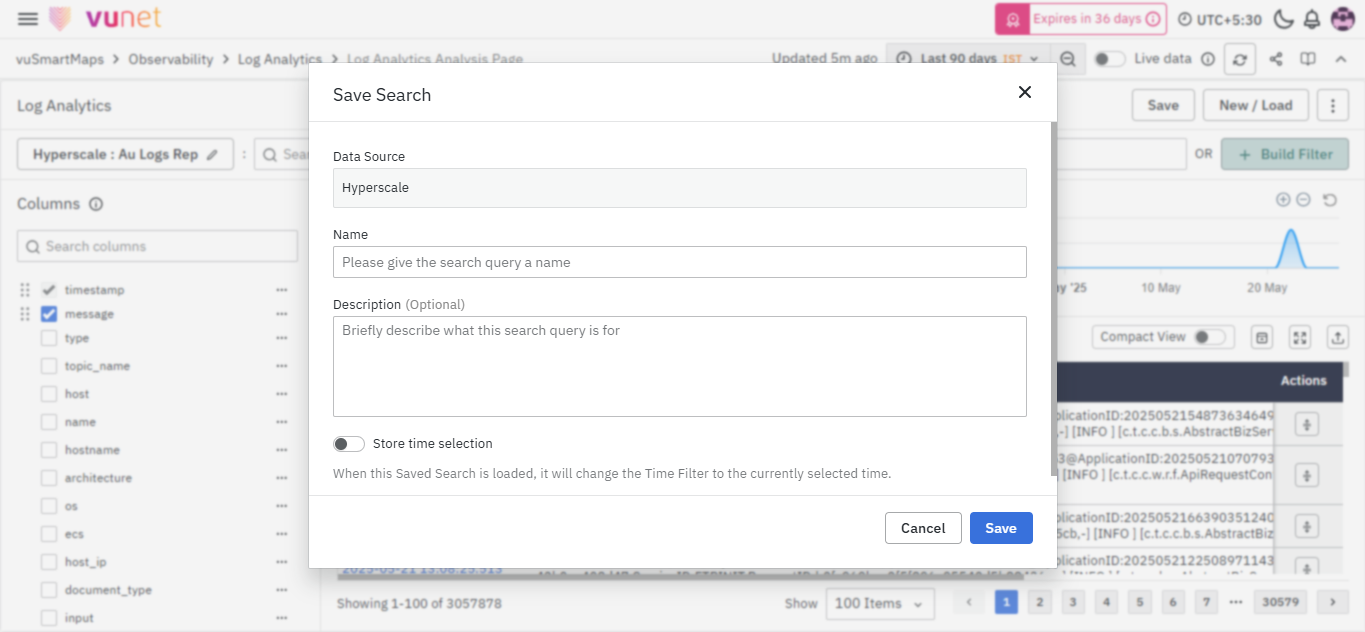
Task: Click the export upload icon
Action: tap(1338, 337)
